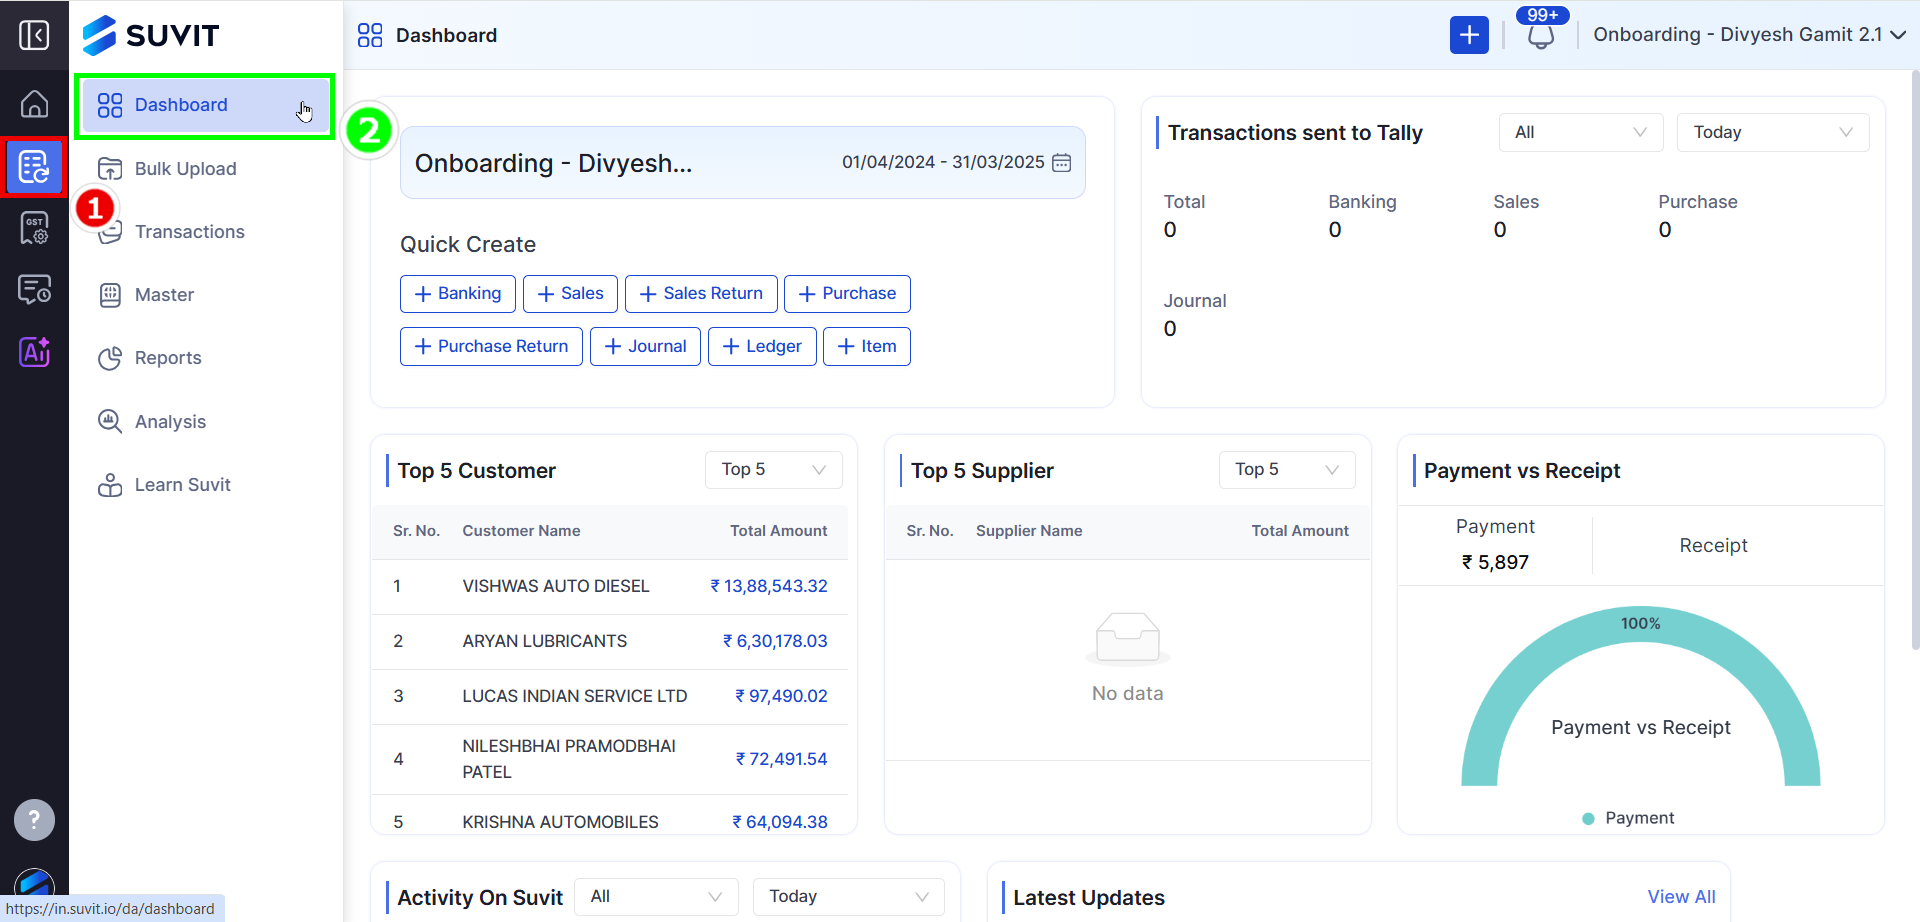Click amount ₹ 97,490.02
1920x922 pixels.
(781, 696)
